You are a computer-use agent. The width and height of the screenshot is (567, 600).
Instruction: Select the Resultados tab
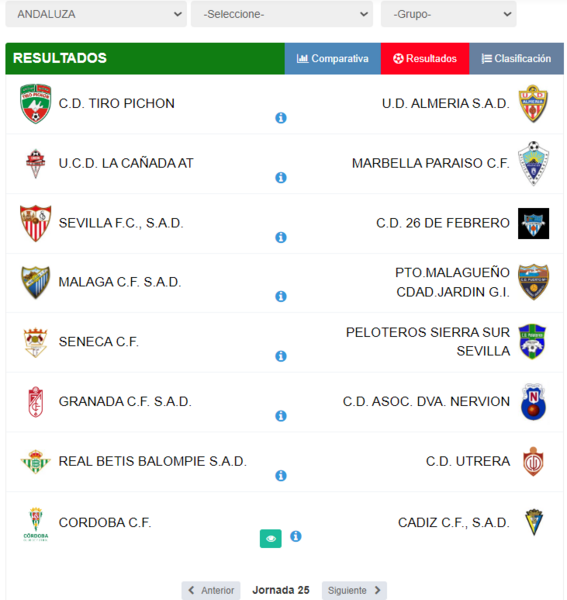[425, 59]
